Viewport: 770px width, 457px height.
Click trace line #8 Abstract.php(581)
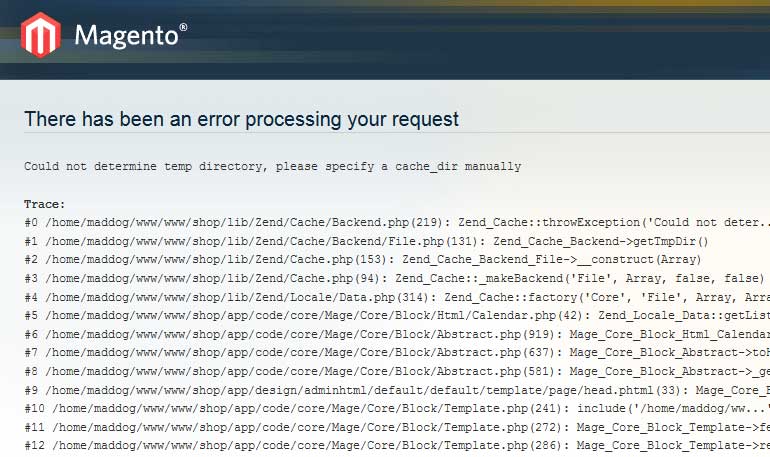397,372
